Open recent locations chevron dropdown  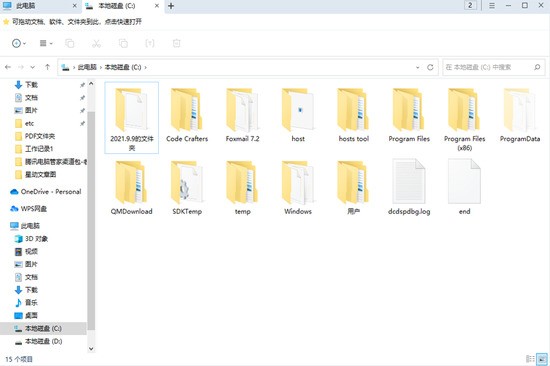pos(33,67)
